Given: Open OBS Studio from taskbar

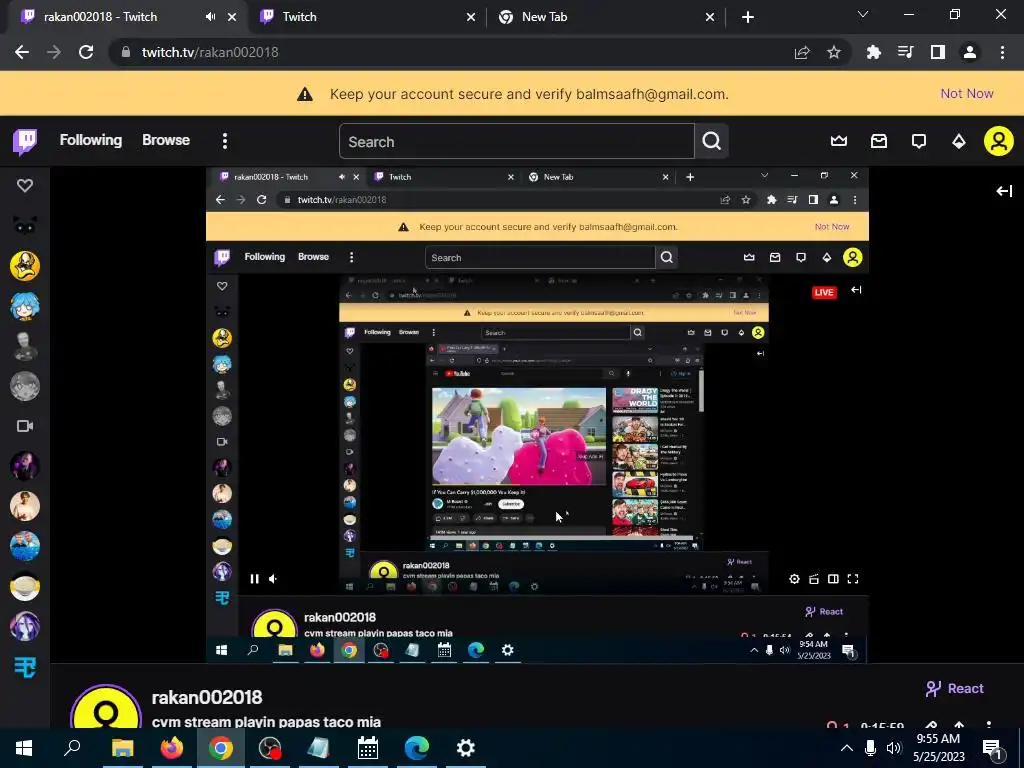Looking at the screenshot, I should coord(269,748).
